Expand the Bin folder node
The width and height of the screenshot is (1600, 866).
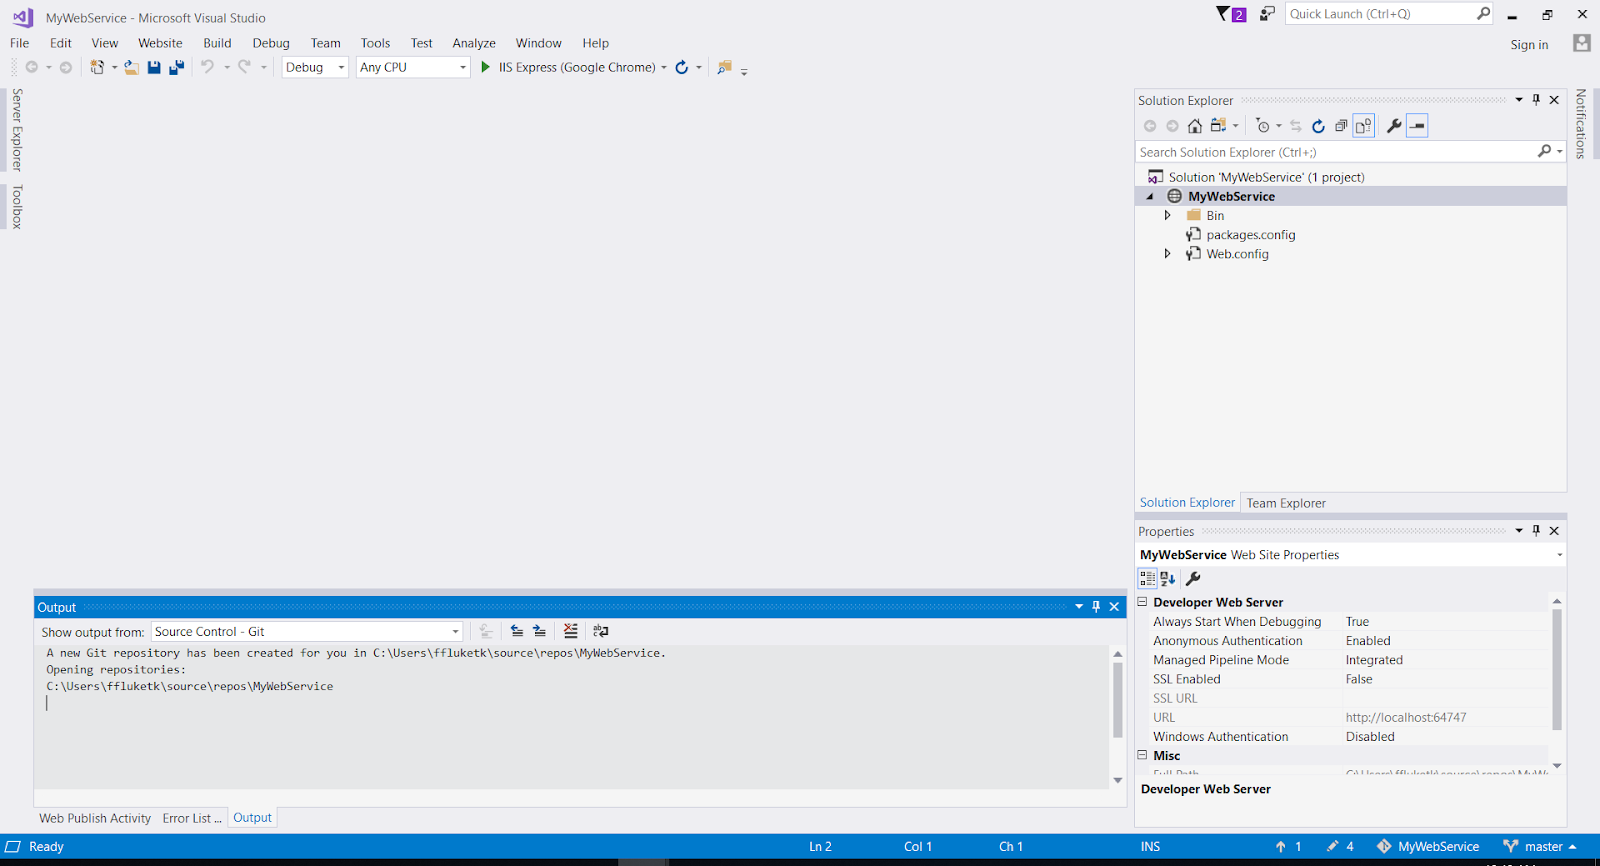[x=1167, y=215]
